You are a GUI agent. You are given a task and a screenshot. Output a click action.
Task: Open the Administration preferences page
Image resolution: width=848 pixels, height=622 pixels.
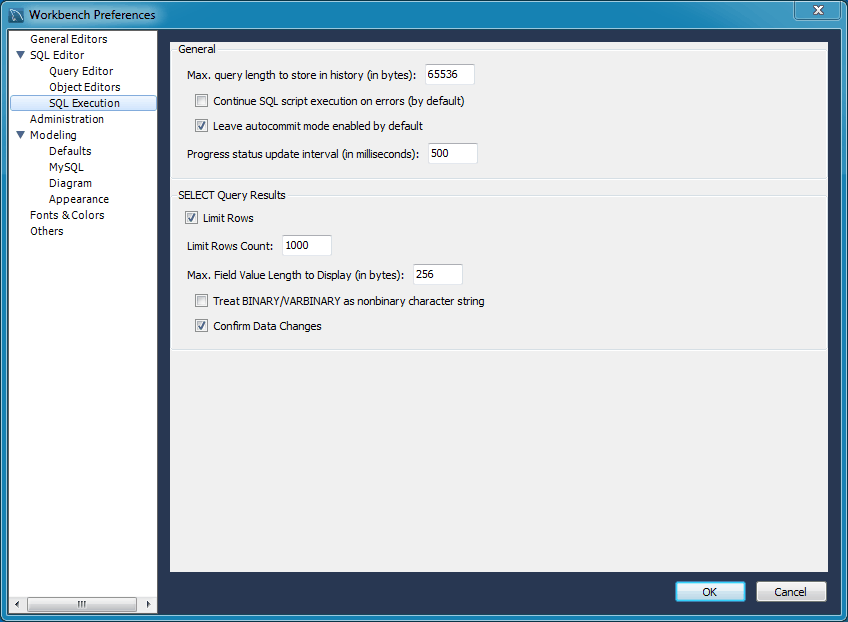(x=67, y=119)
